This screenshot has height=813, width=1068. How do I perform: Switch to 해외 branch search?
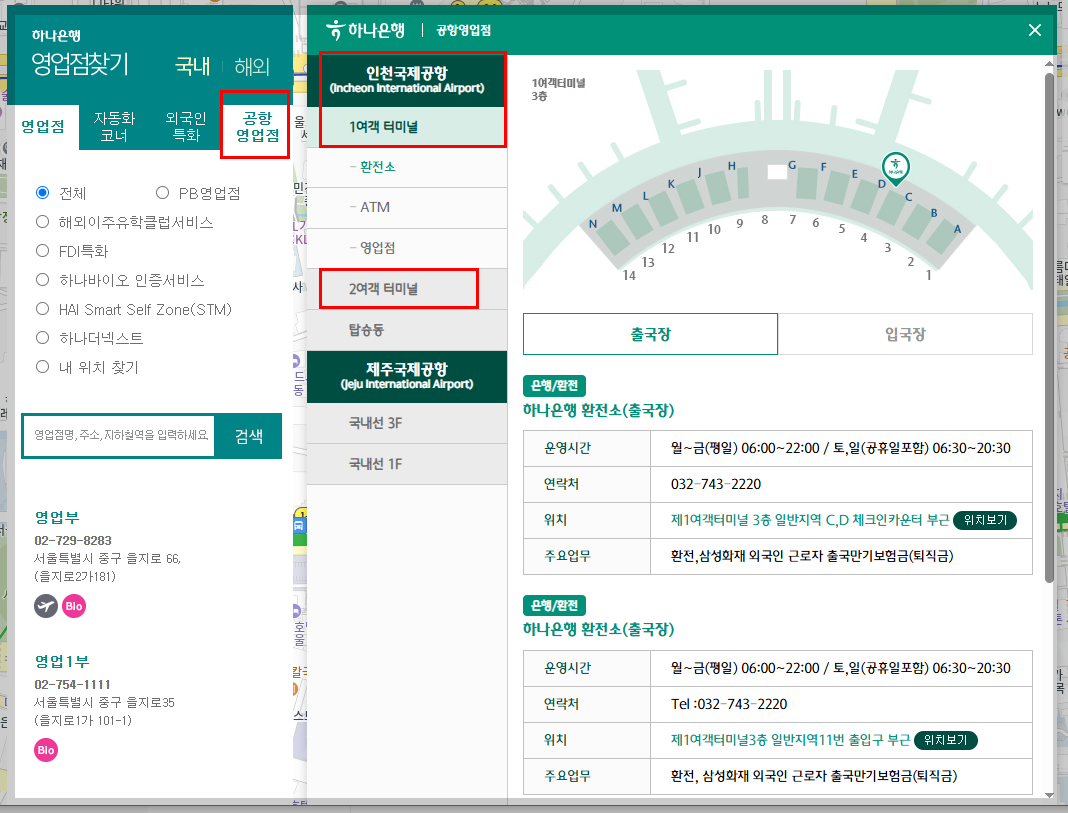coord(252,66)
